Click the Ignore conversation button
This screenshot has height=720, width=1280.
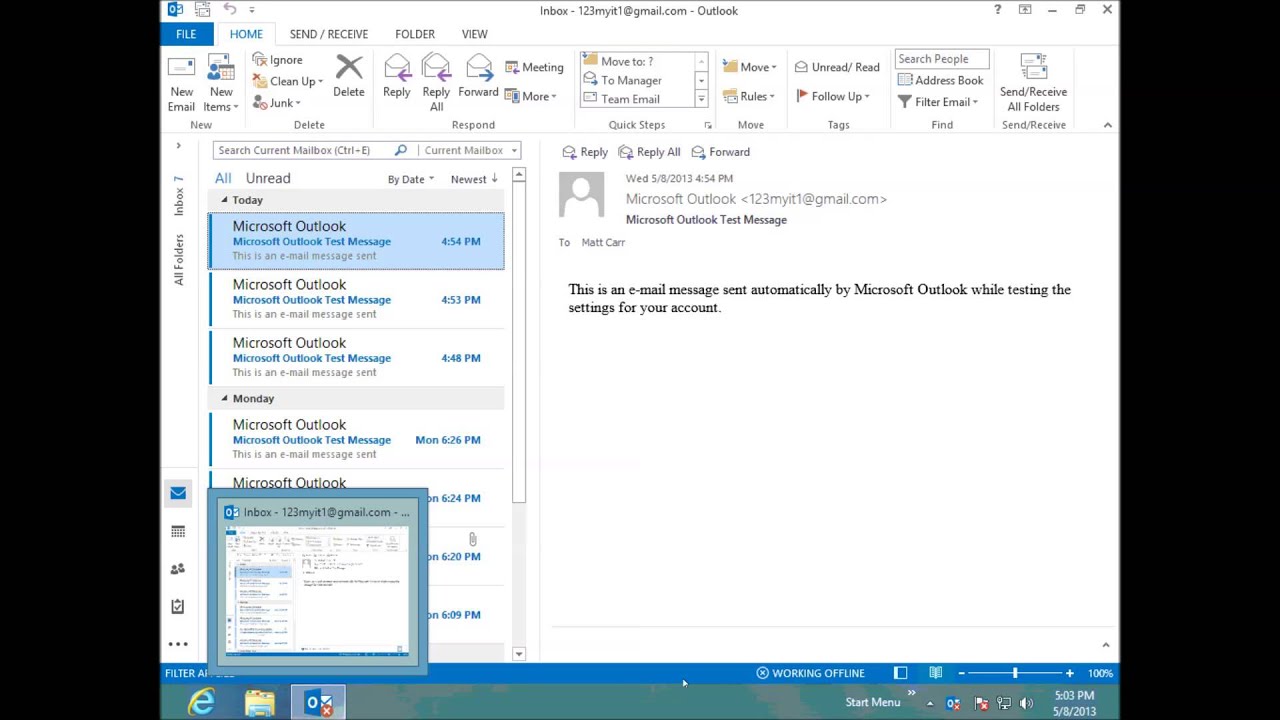coord(277,60)
